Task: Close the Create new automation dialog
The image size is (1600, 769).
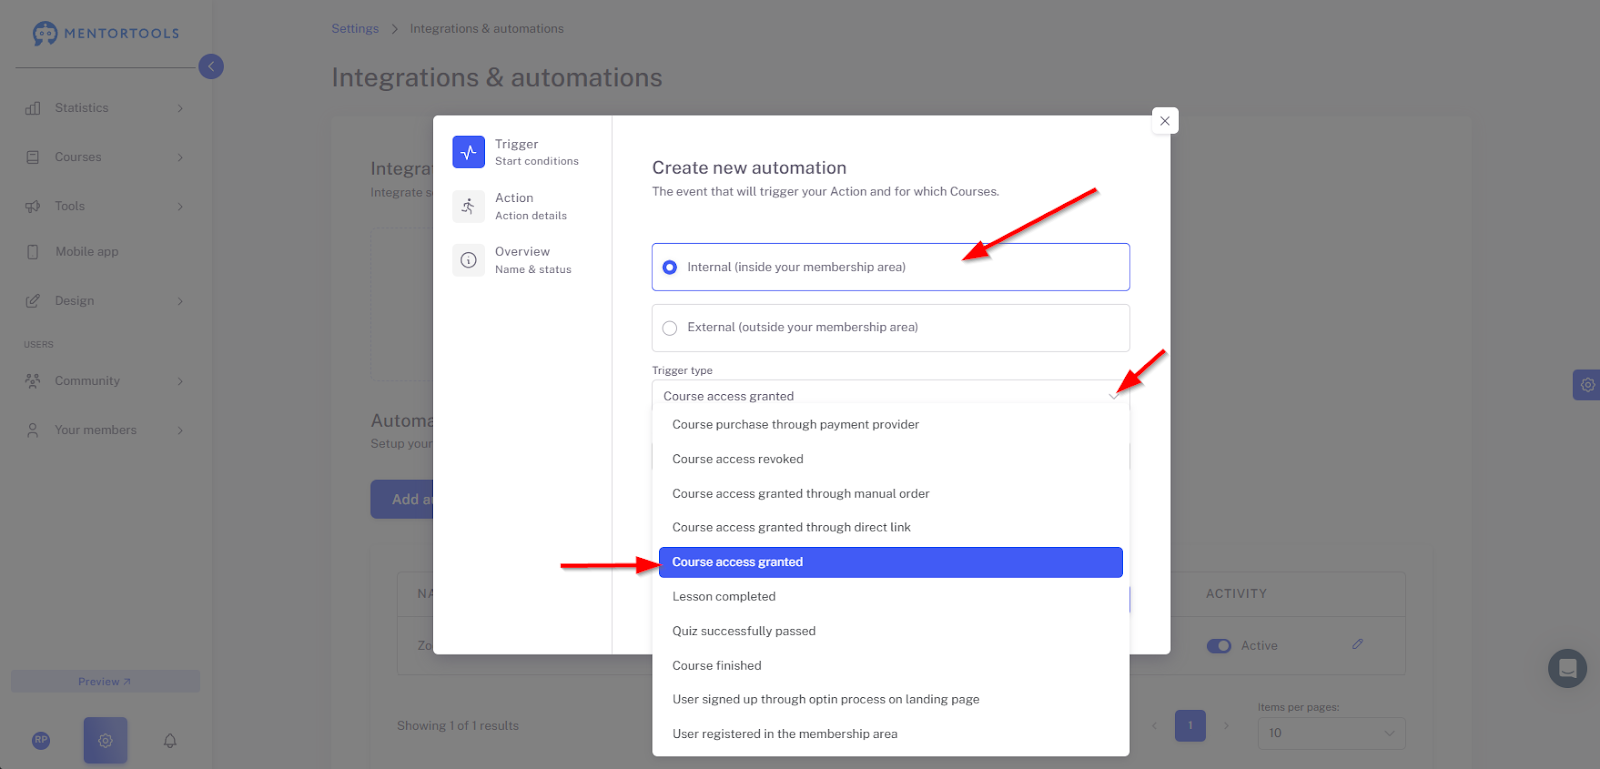Action: 1165,121
